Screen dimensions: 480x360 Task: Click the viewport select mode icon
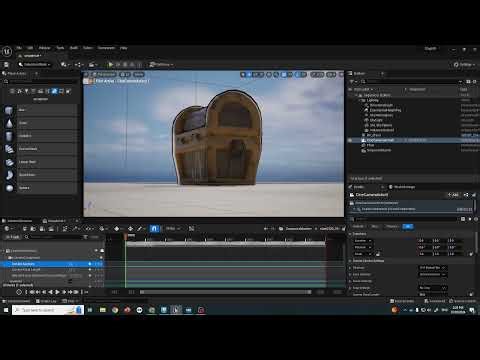pos(243,74)
